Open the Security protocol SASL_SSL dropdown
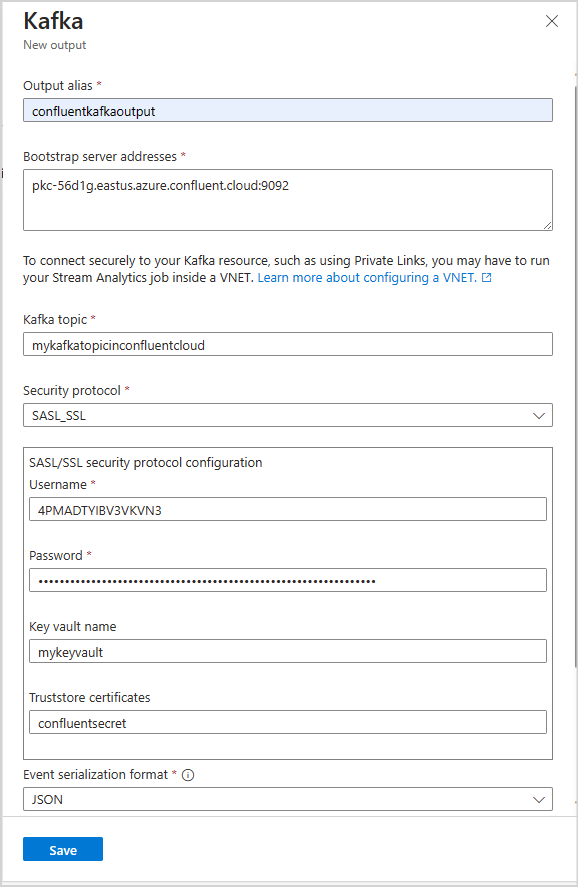Screen dimensions: 578x887 287,415
